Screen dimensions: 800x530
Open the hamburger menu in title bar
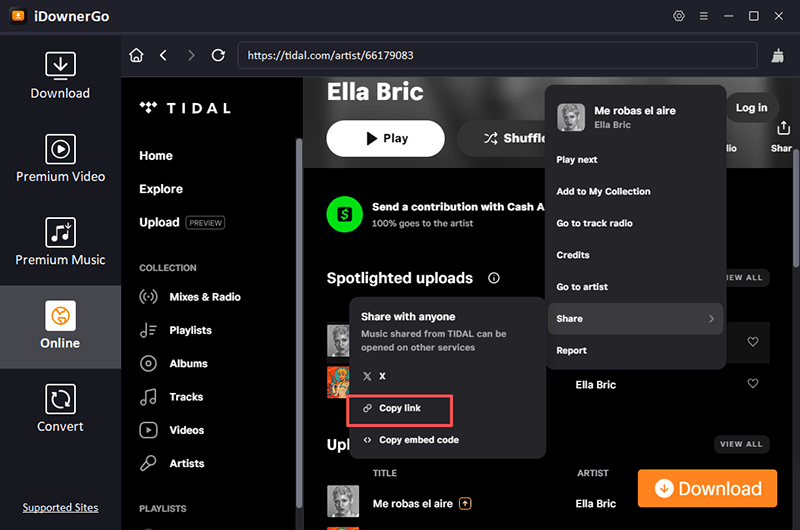coord(704,16)
